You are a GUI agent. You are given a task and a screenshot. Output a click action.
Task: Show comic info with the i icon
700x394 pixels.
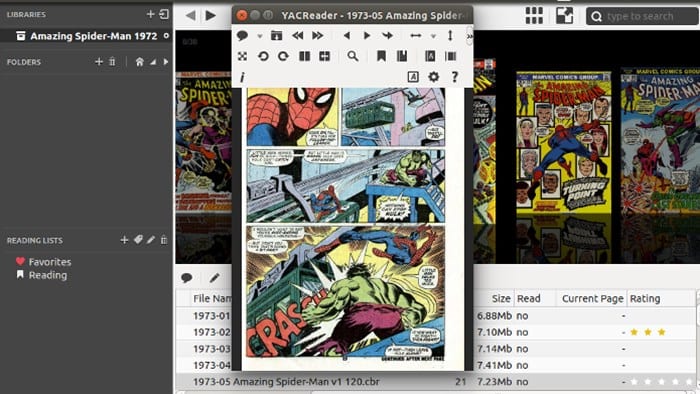[242, 77]
